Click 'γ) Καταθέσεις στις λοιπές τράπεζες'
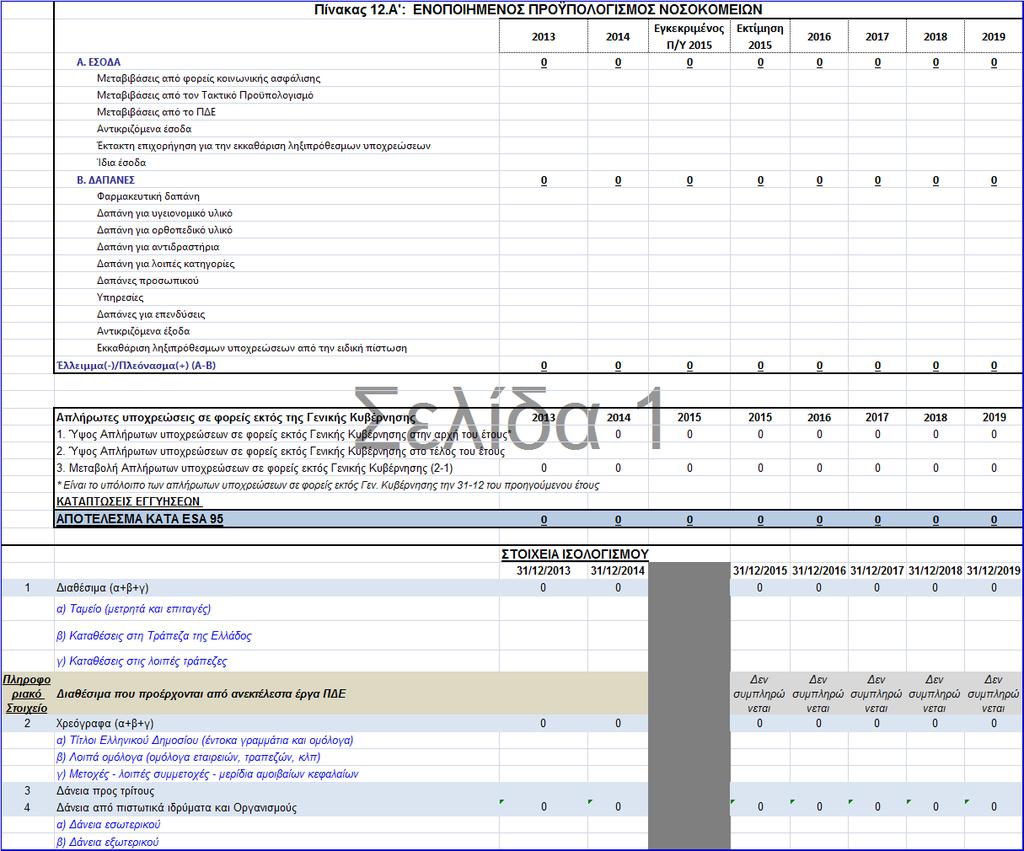Viewport: 1024px width, 851px height. 142,661
